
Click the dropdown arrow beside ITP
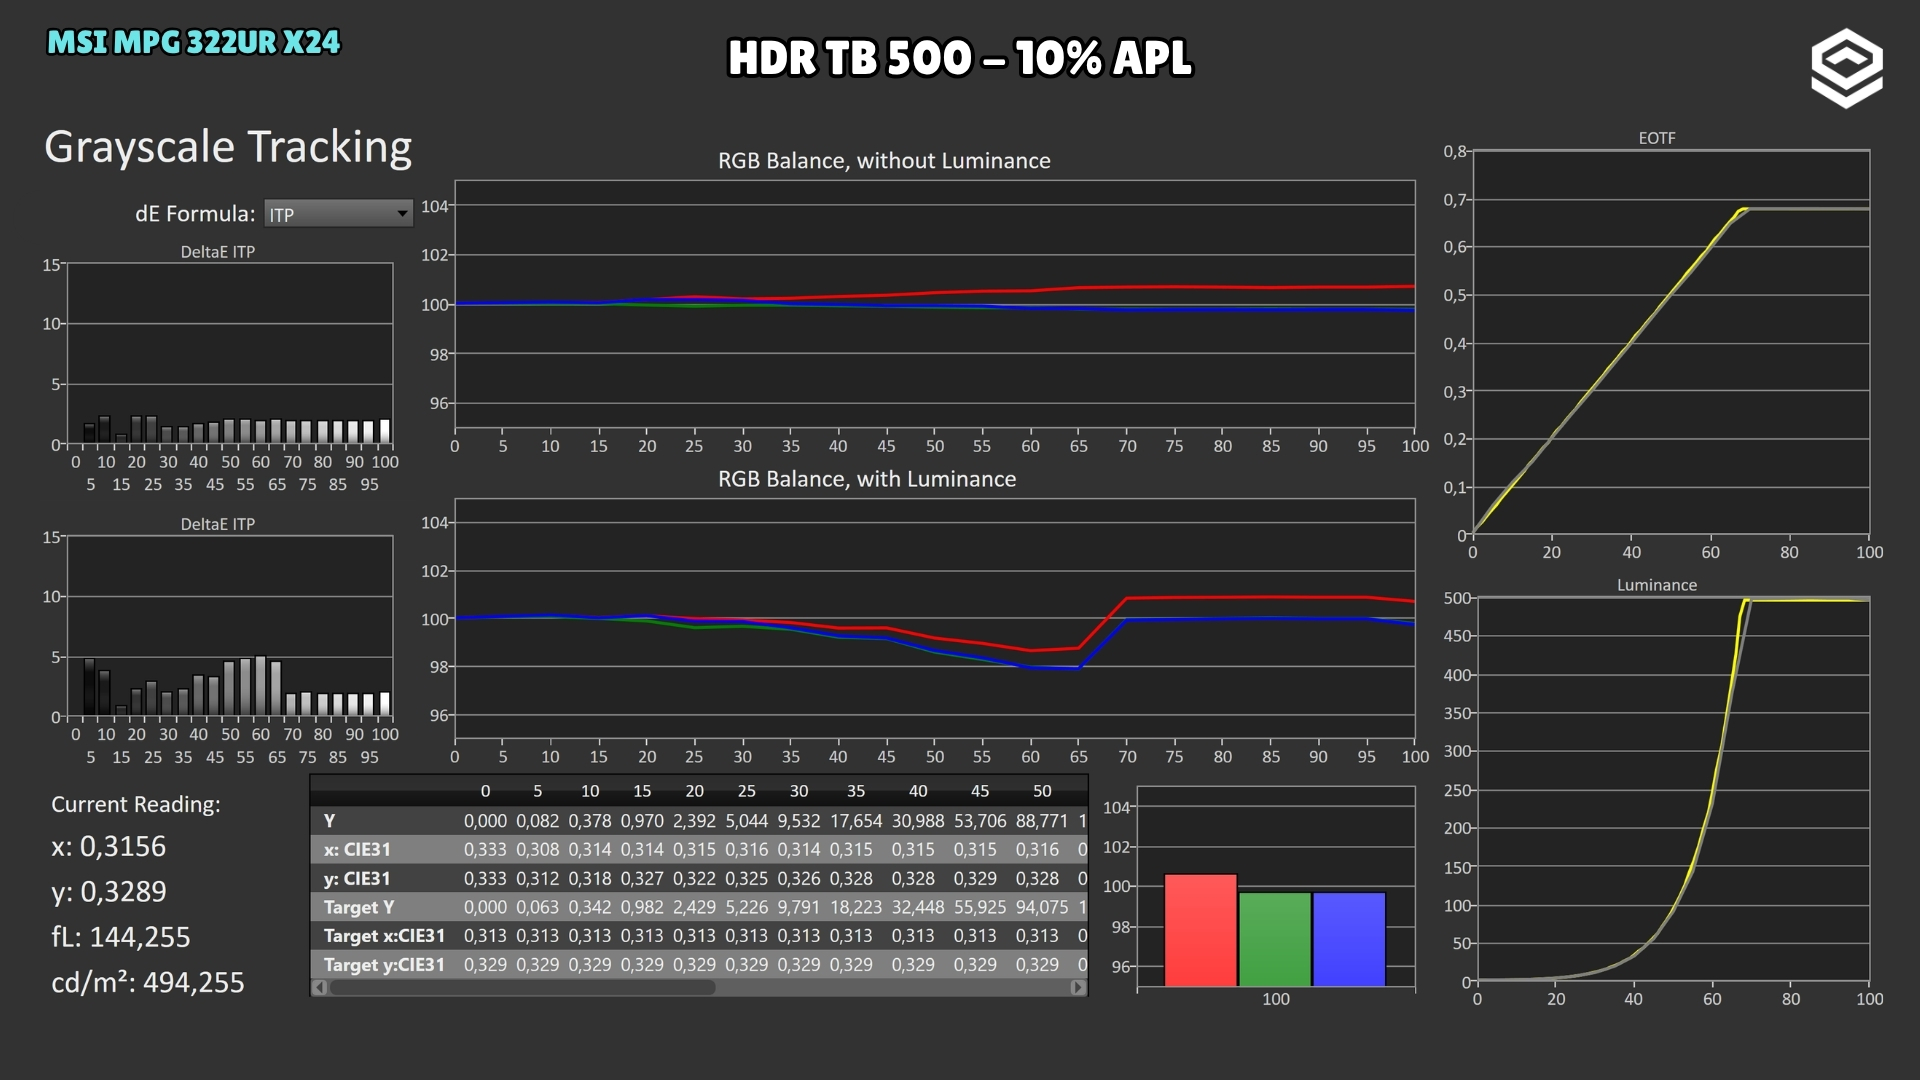(x=402, y=214)
